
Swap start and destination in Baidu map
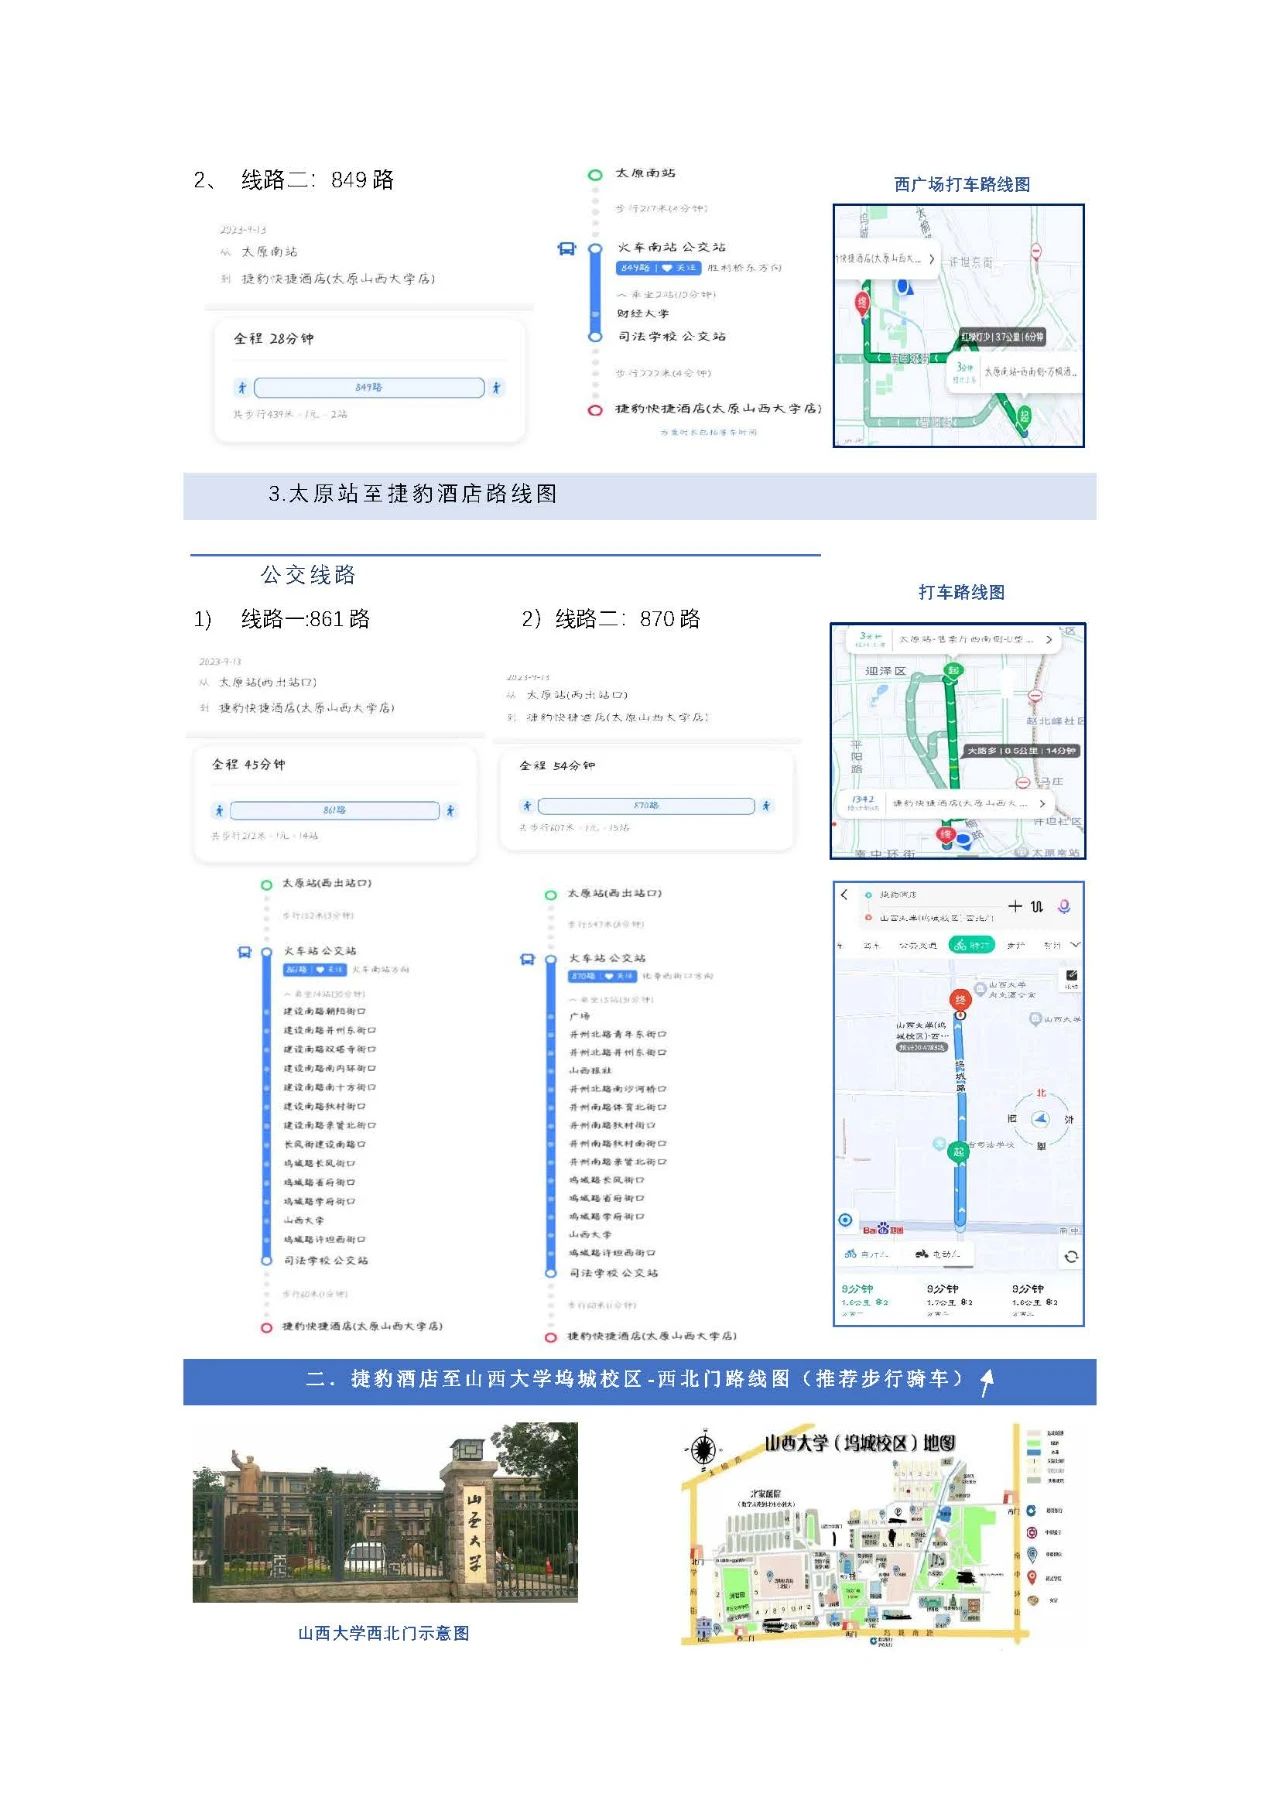click(1037, 906)
